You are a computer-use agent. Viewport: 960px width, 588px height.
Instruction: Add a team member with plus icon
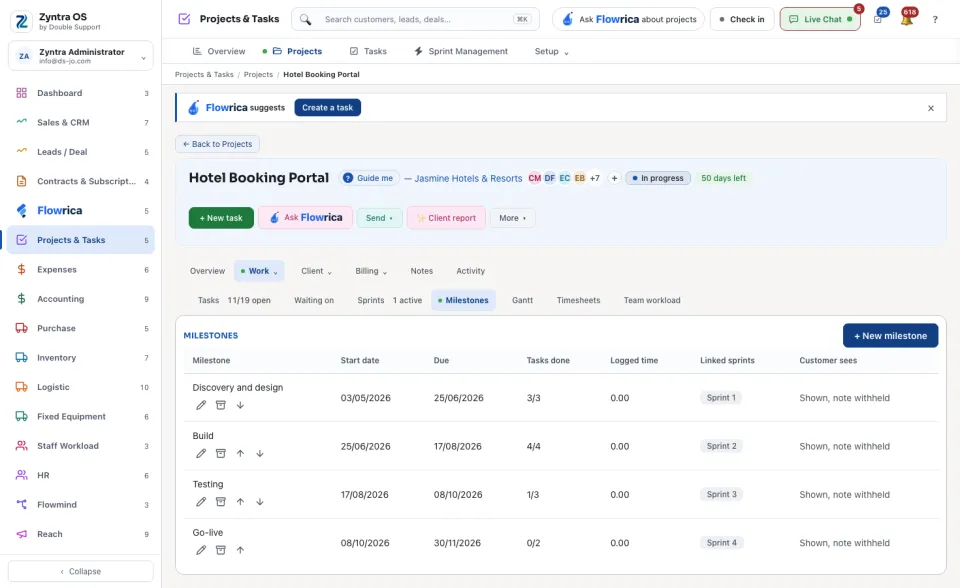pos(614,178)
